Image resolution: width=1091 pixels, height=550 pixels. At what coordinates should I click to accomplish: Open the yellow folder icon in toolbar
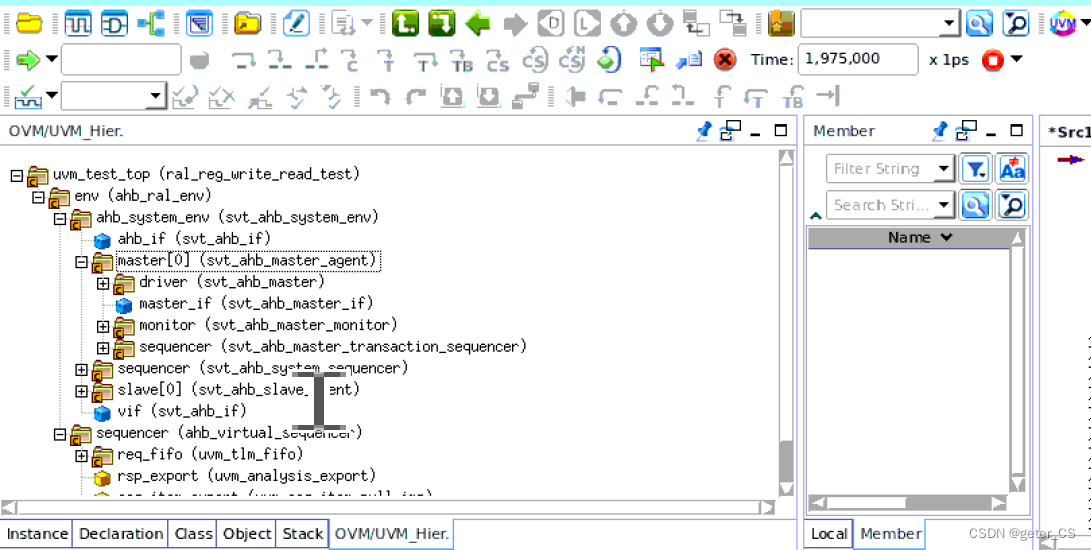point(29,24)
